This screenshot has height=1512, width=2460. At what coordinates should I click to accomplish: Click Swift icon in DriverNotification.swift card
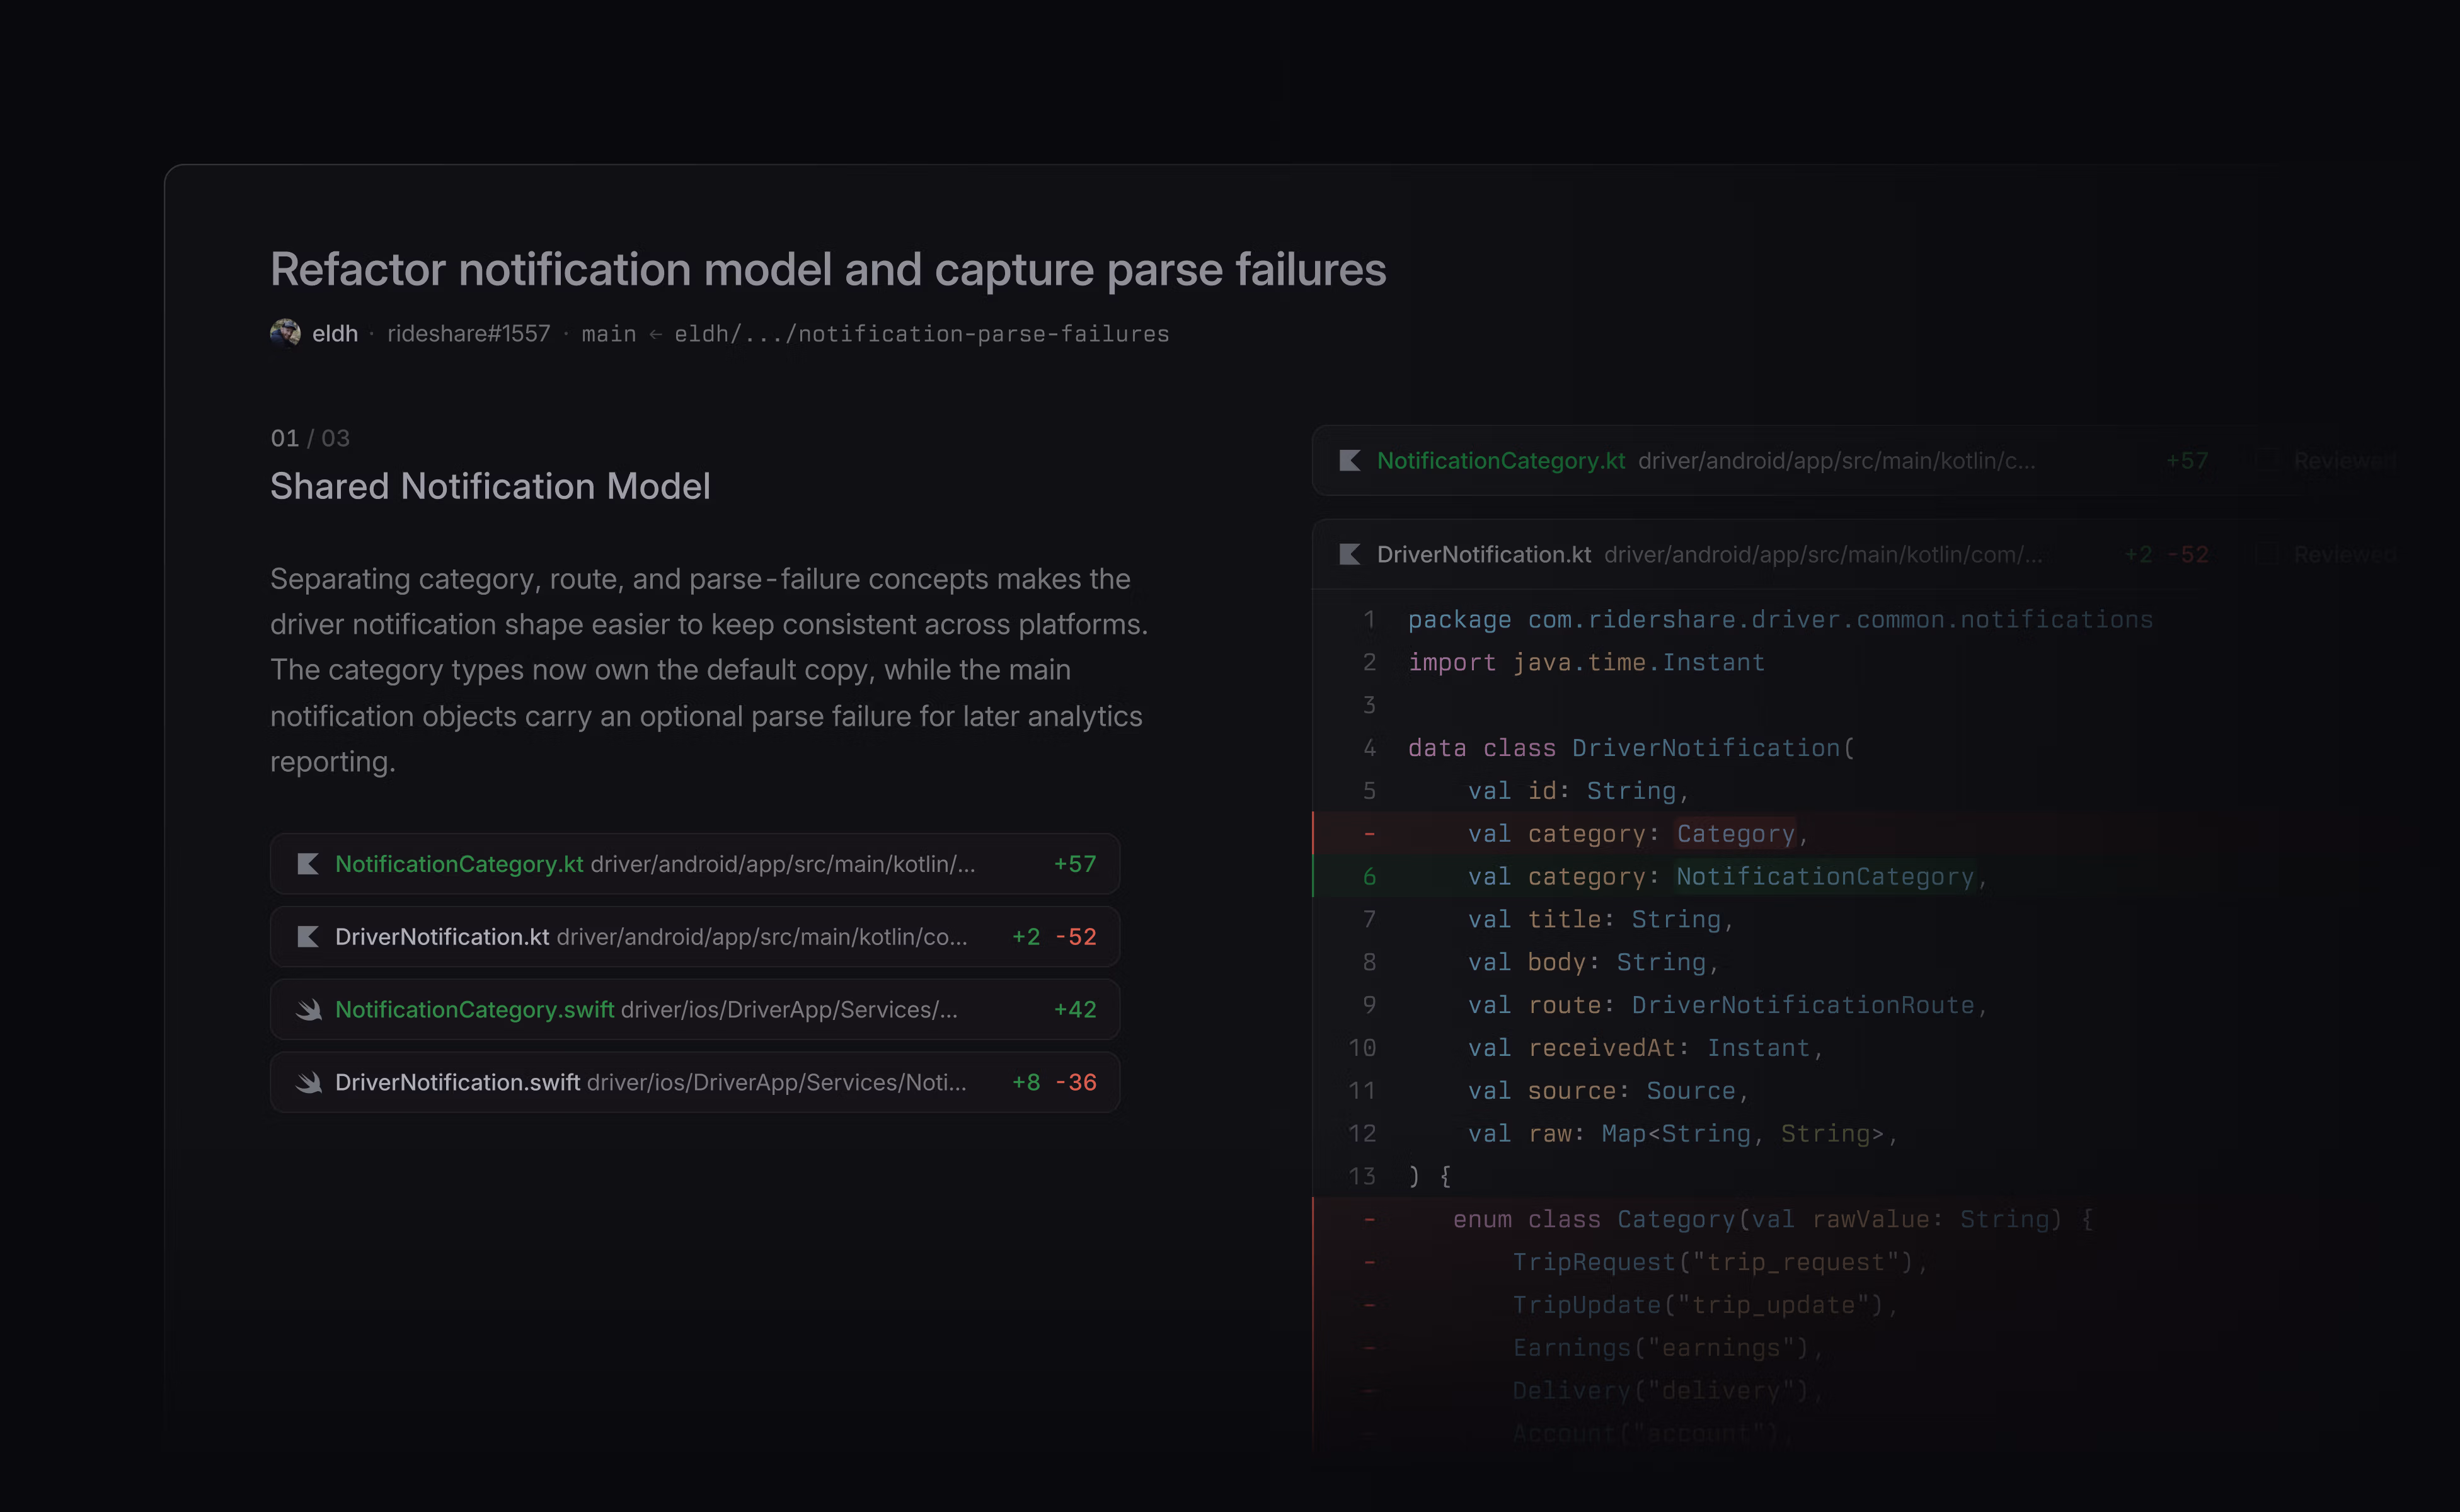click(x=309, y=1083)
